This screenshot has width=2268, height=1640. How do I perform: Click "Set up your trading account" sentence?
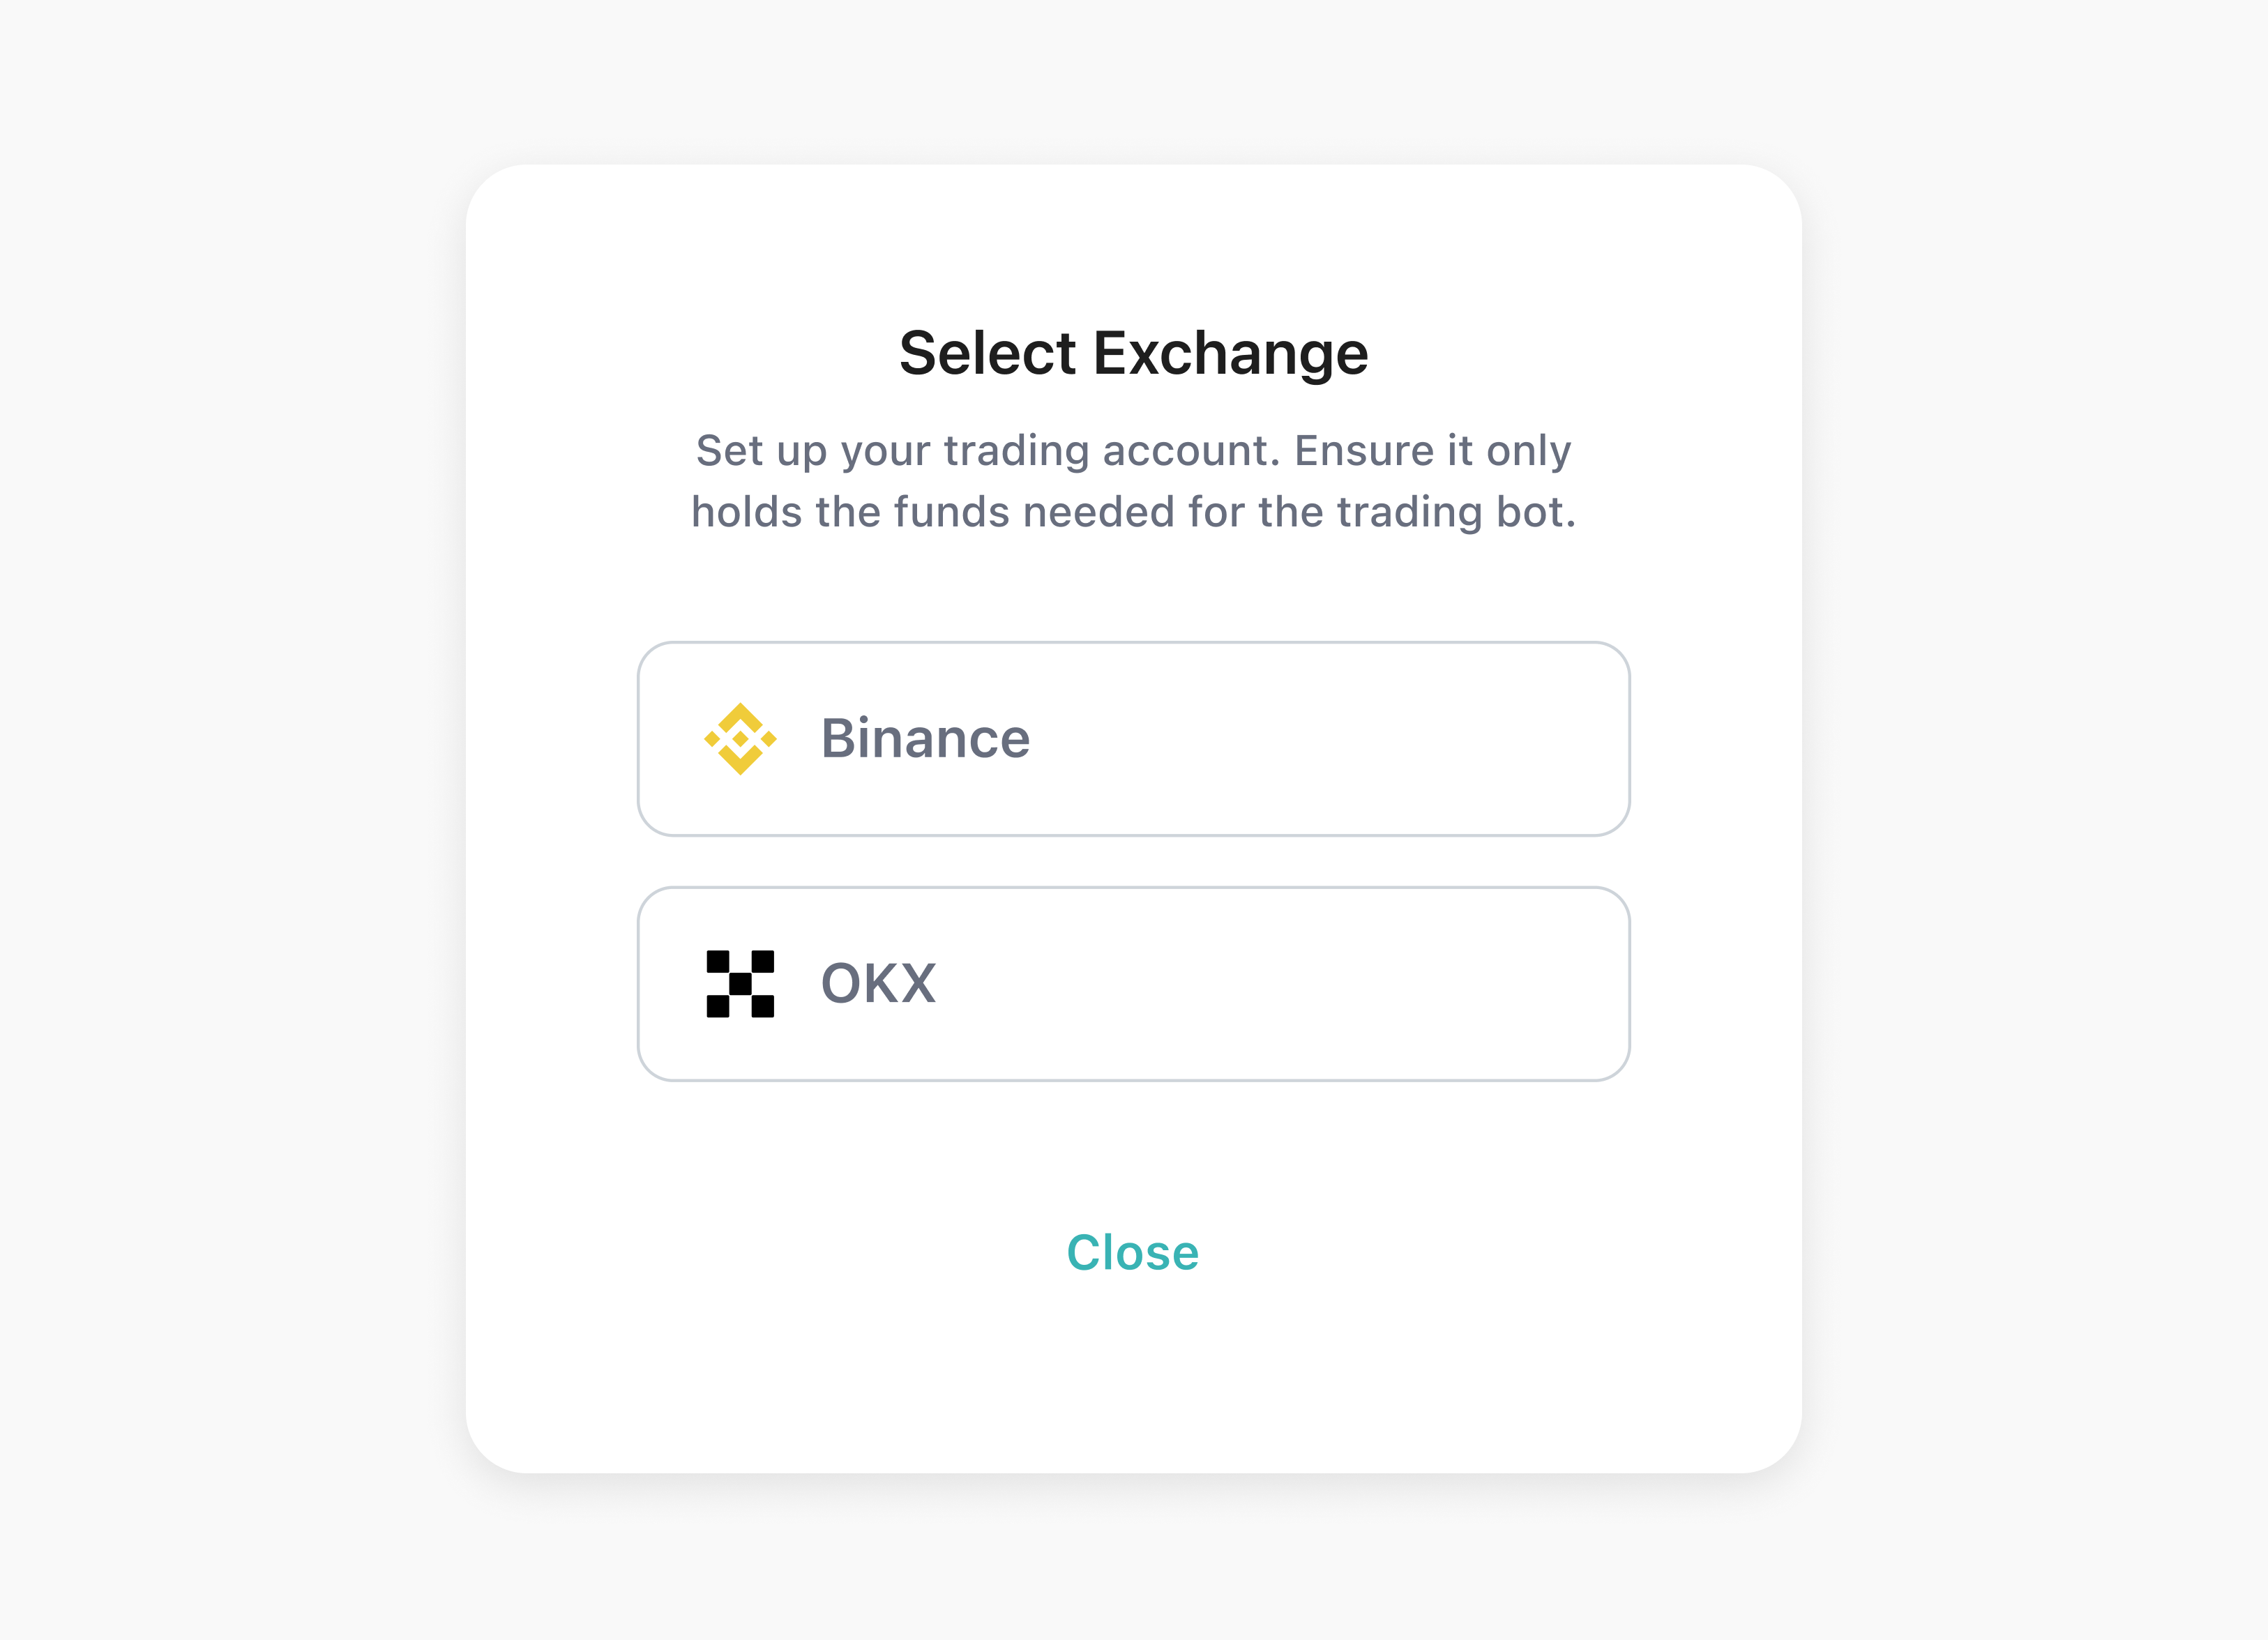[x=985, y=451]
